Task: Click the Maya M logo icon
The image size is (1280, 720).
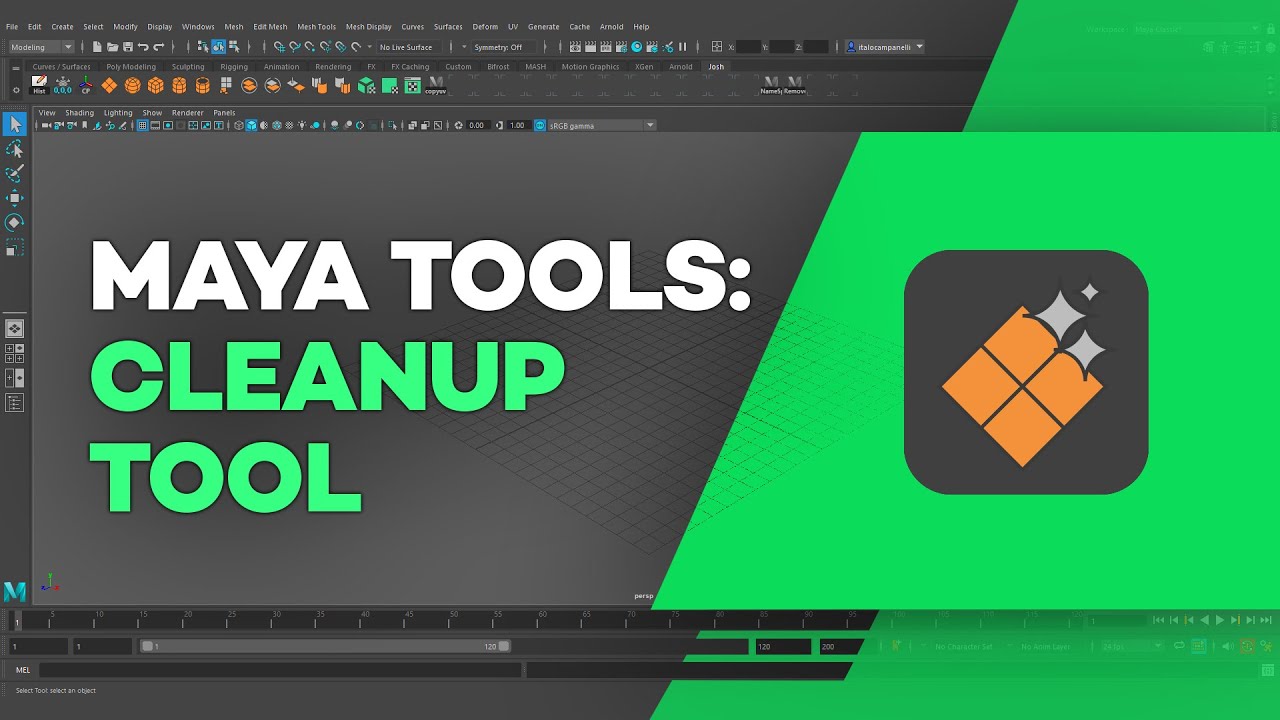Action: [x=14, y=591]
